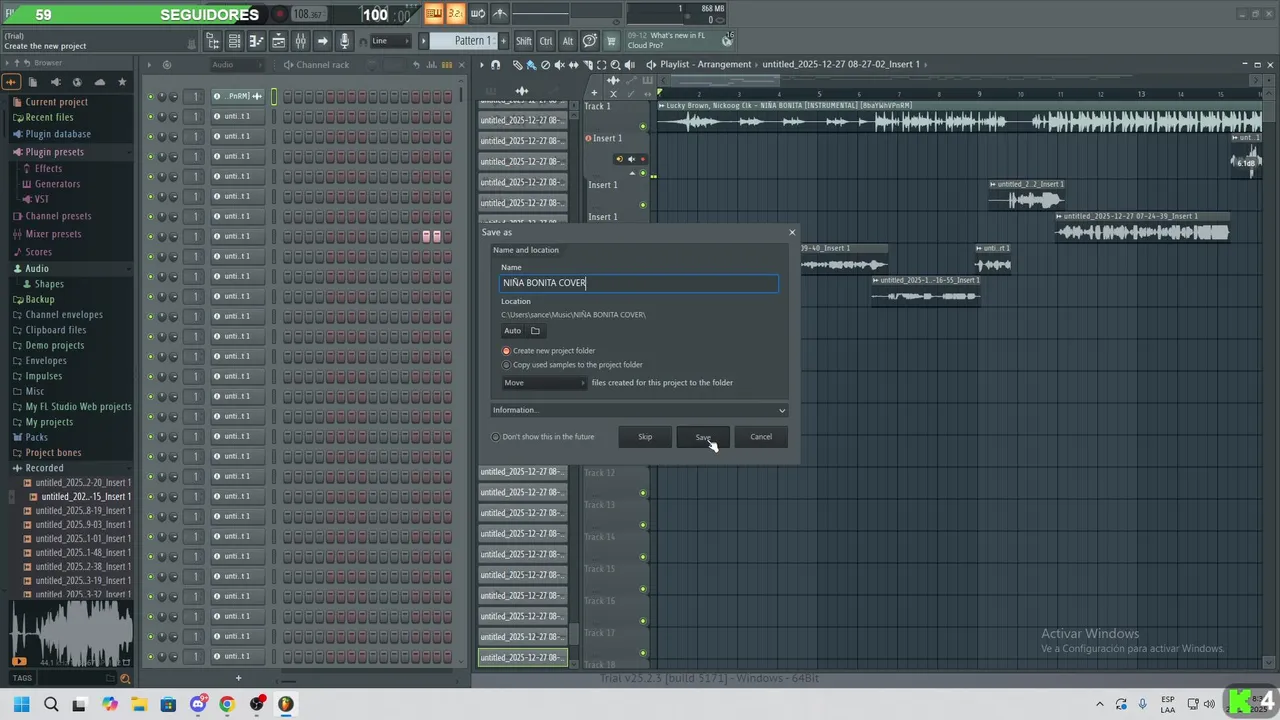Toggle Don't show this in the future

coord(495,437)
